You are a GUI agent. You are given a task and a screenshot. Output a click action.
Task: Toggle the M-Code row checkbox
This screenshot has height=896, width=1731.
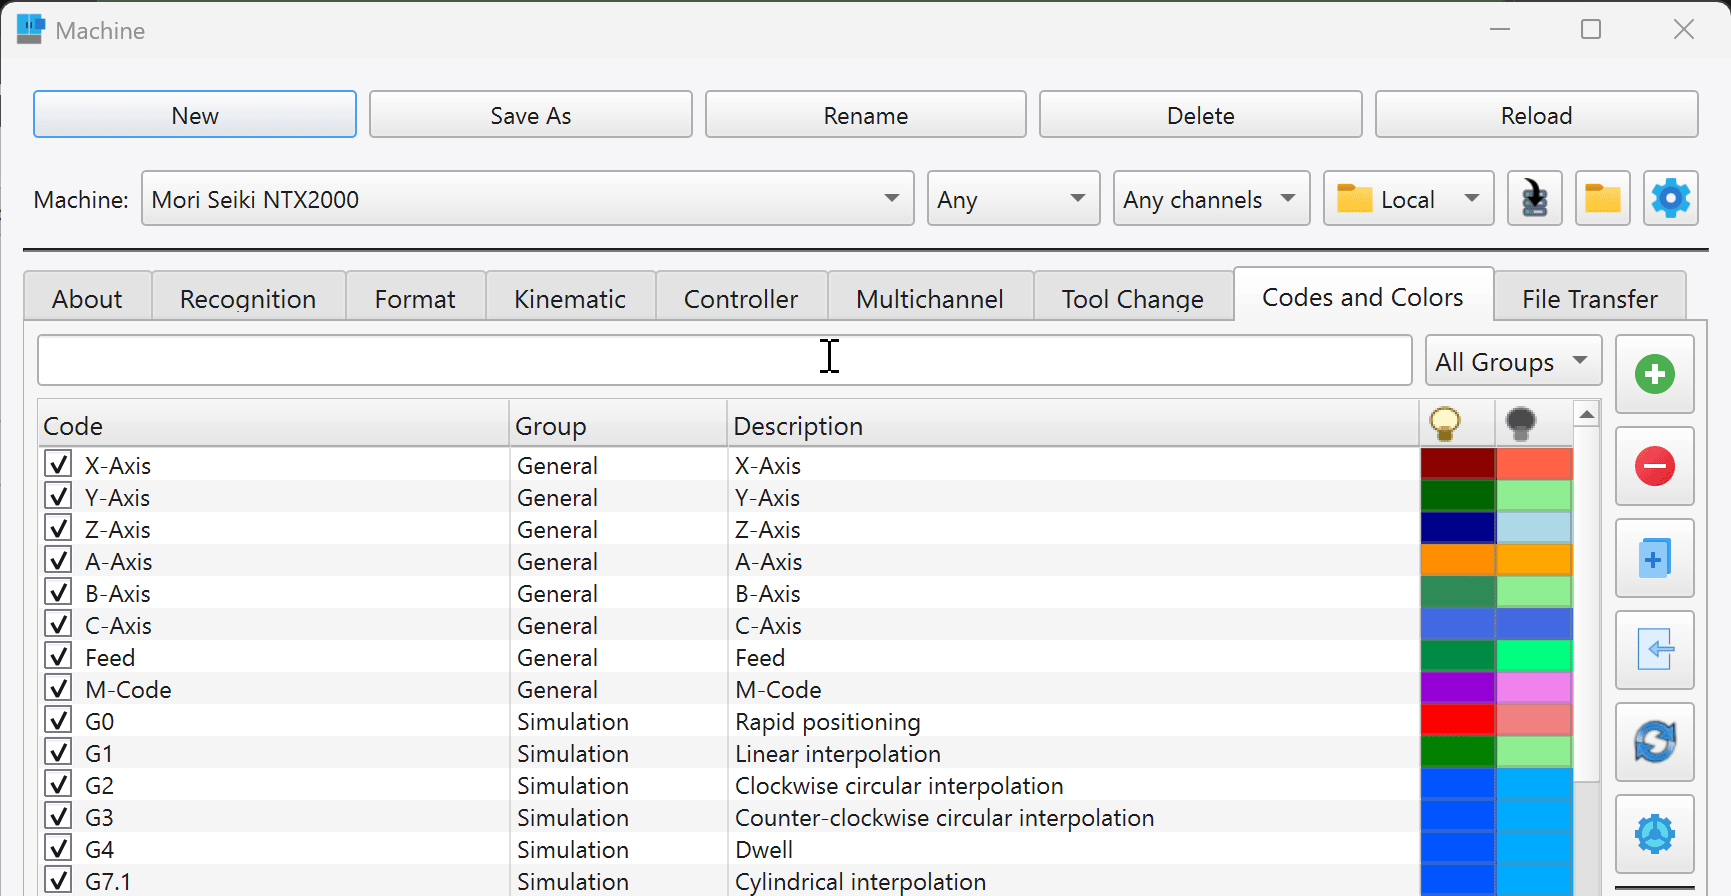point(59,688)
